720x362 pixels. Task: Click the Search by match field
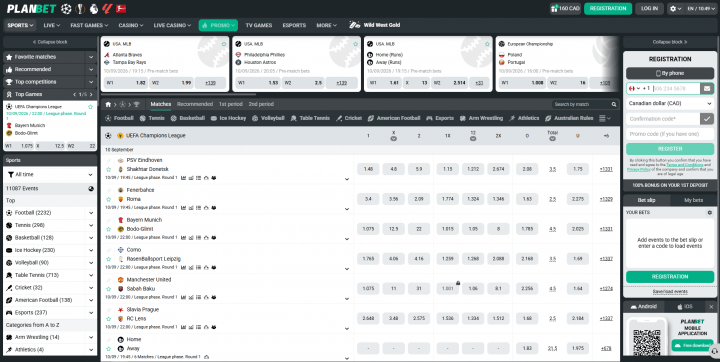point(581,104)
